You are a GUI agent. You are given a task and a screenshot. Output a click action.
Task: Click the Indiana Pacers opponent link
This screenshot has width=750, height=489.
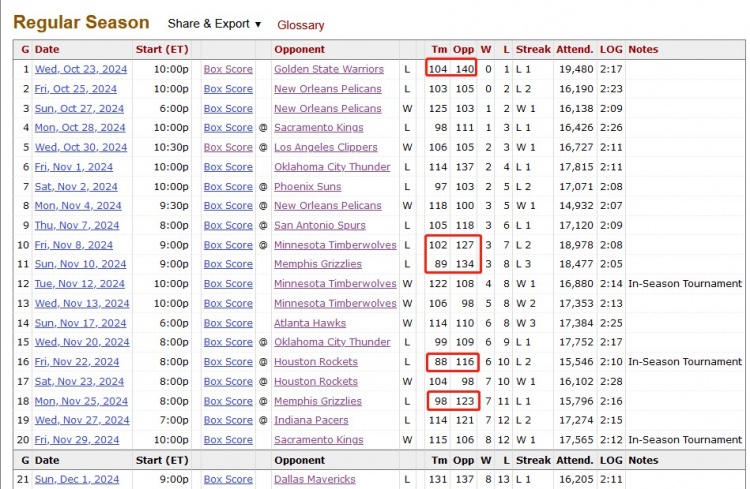(x=313, y=421)
